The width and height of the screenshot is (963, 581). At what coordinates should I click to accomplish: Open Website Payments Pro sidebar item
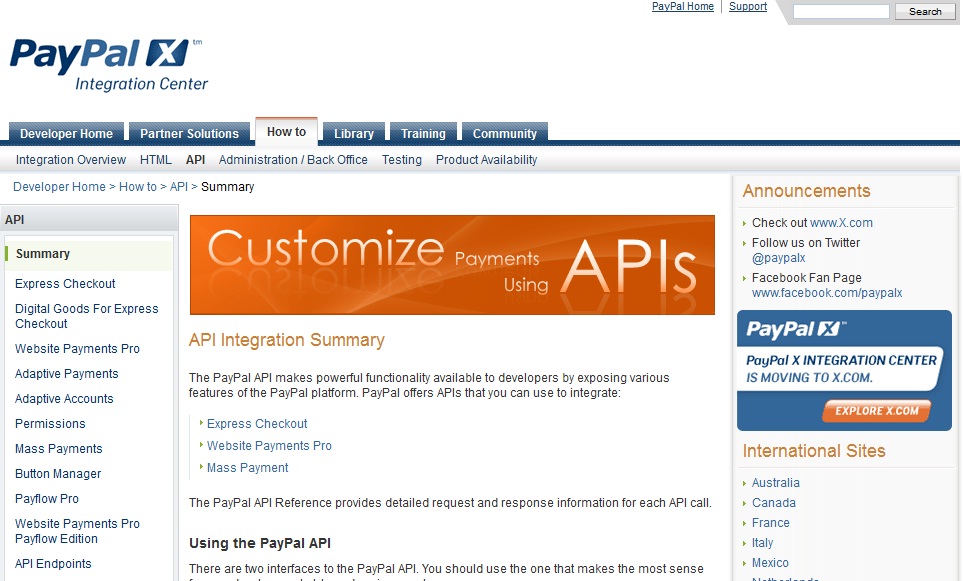pos(77,349)
